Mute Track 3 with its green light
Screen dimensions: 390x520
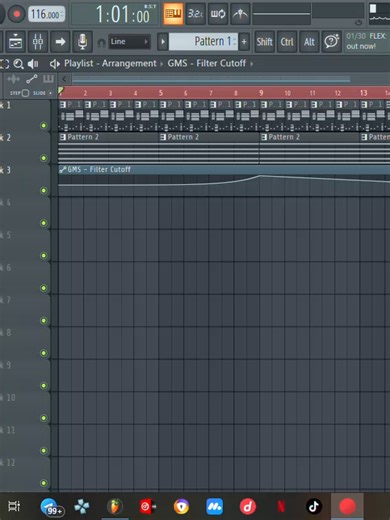pyautogui.click(x=44, y=191)
